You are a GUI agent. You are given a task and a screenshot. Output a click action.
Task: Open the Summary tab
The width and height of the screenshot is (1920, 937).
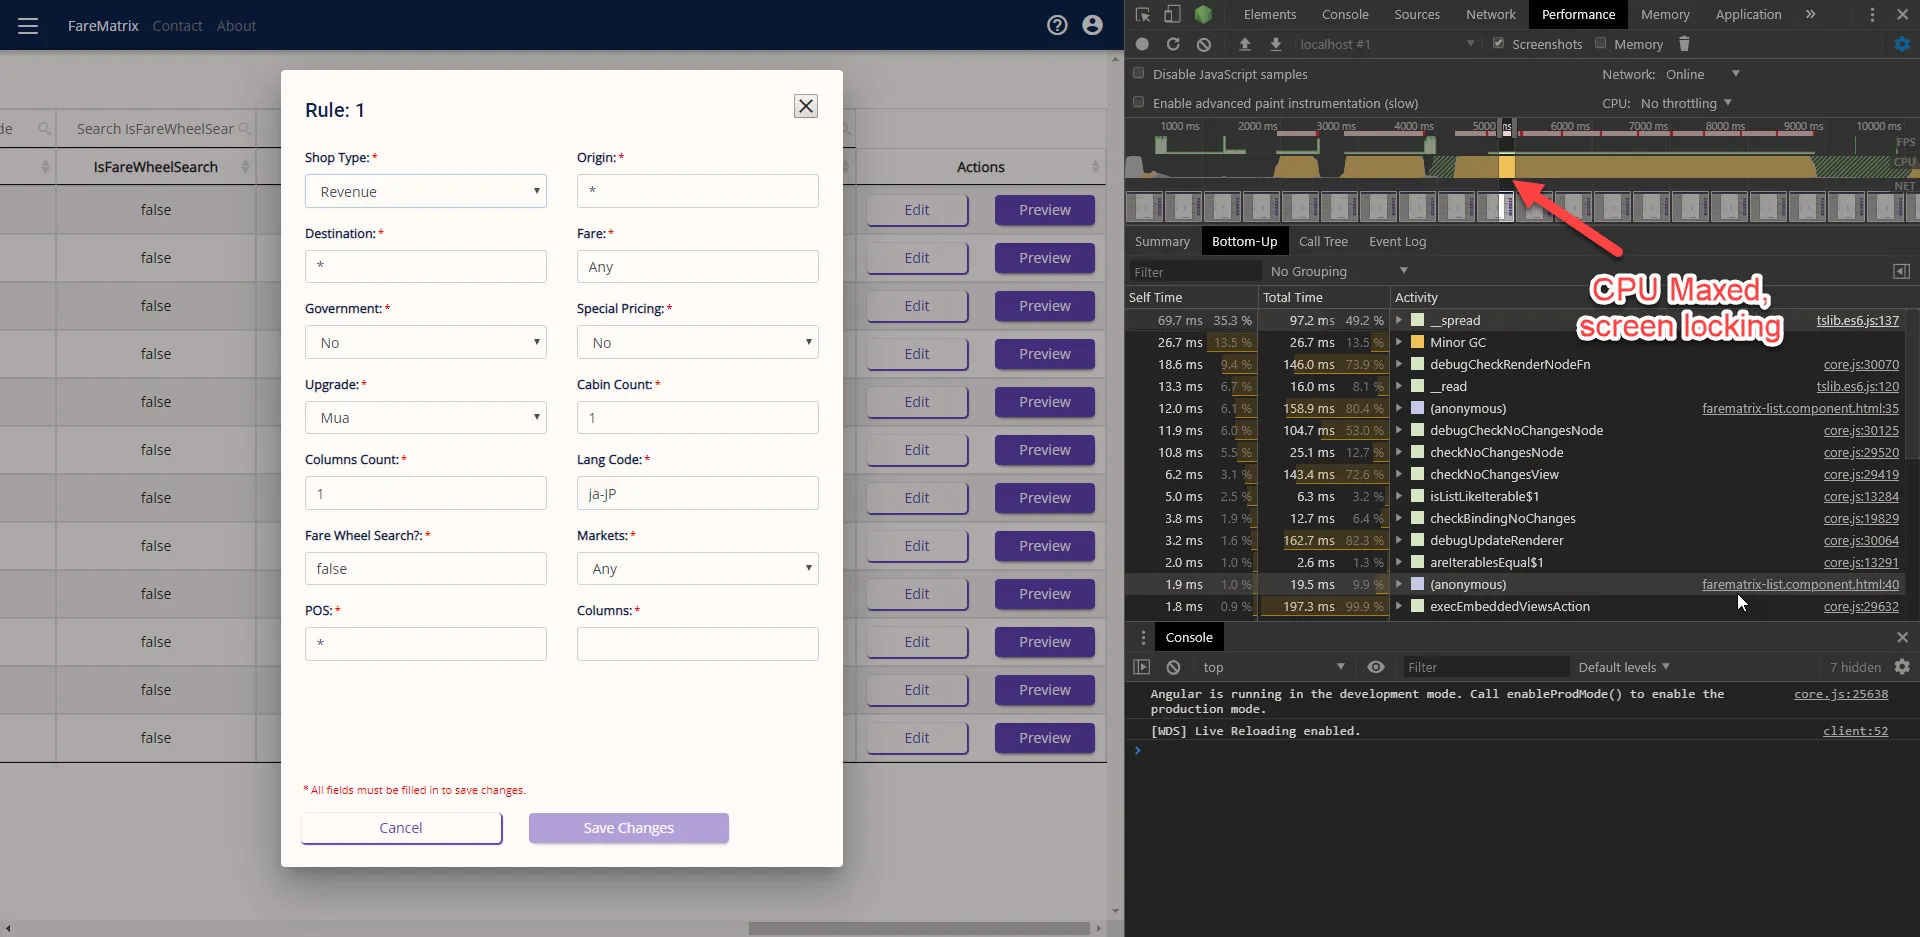tap(1162, 241)
